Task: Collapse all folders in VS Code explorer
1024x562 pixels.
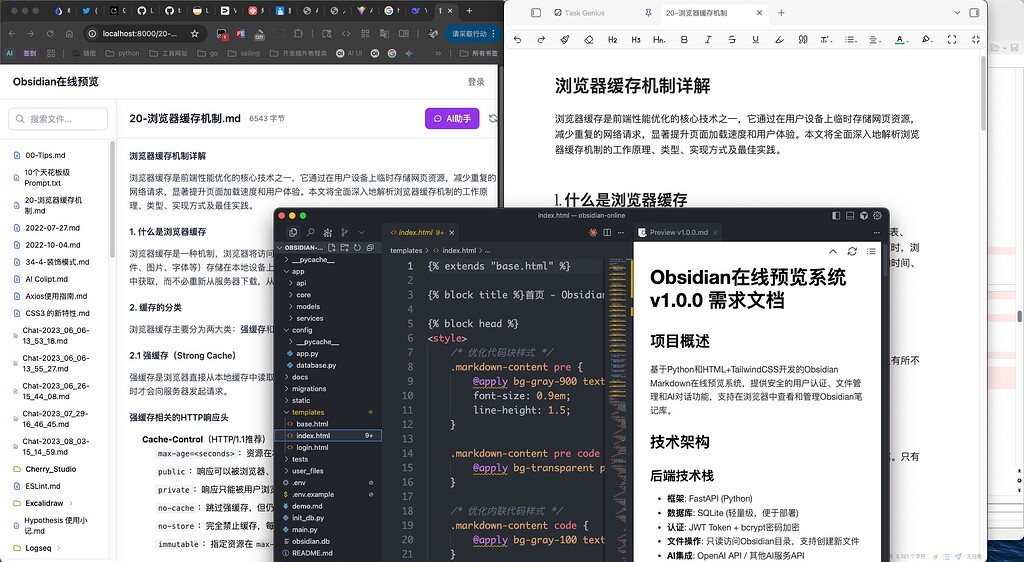Action: [370, 248]
